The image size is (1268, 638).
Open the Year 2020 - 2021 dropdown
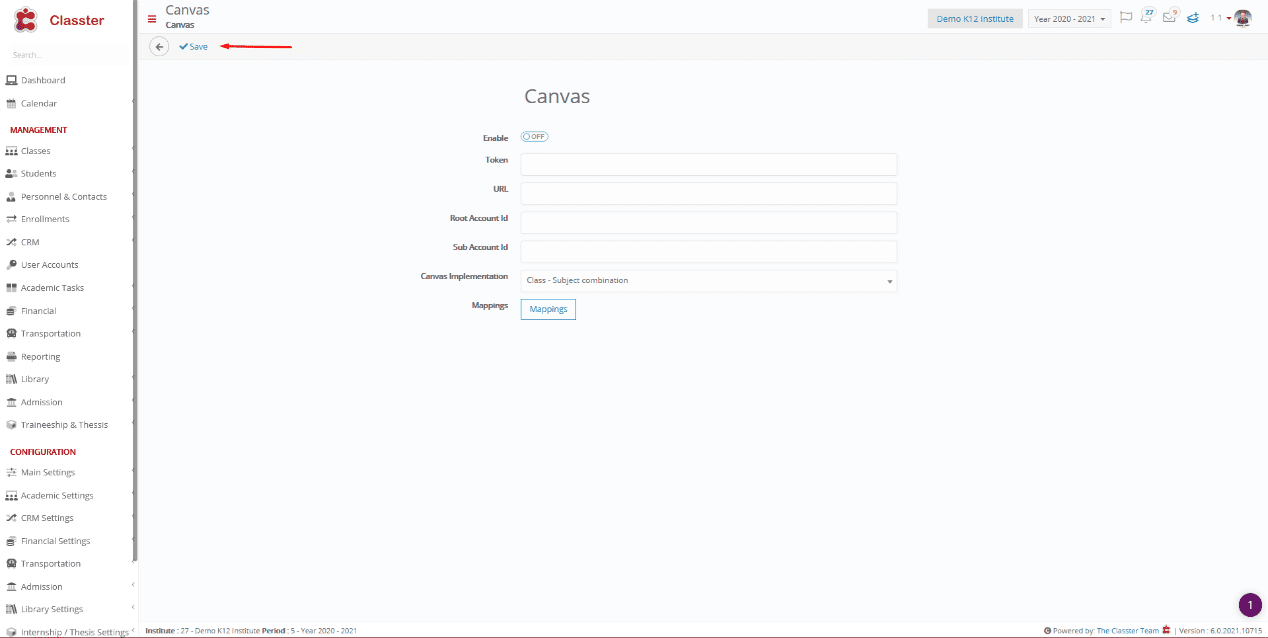[x=1070, y=19]
